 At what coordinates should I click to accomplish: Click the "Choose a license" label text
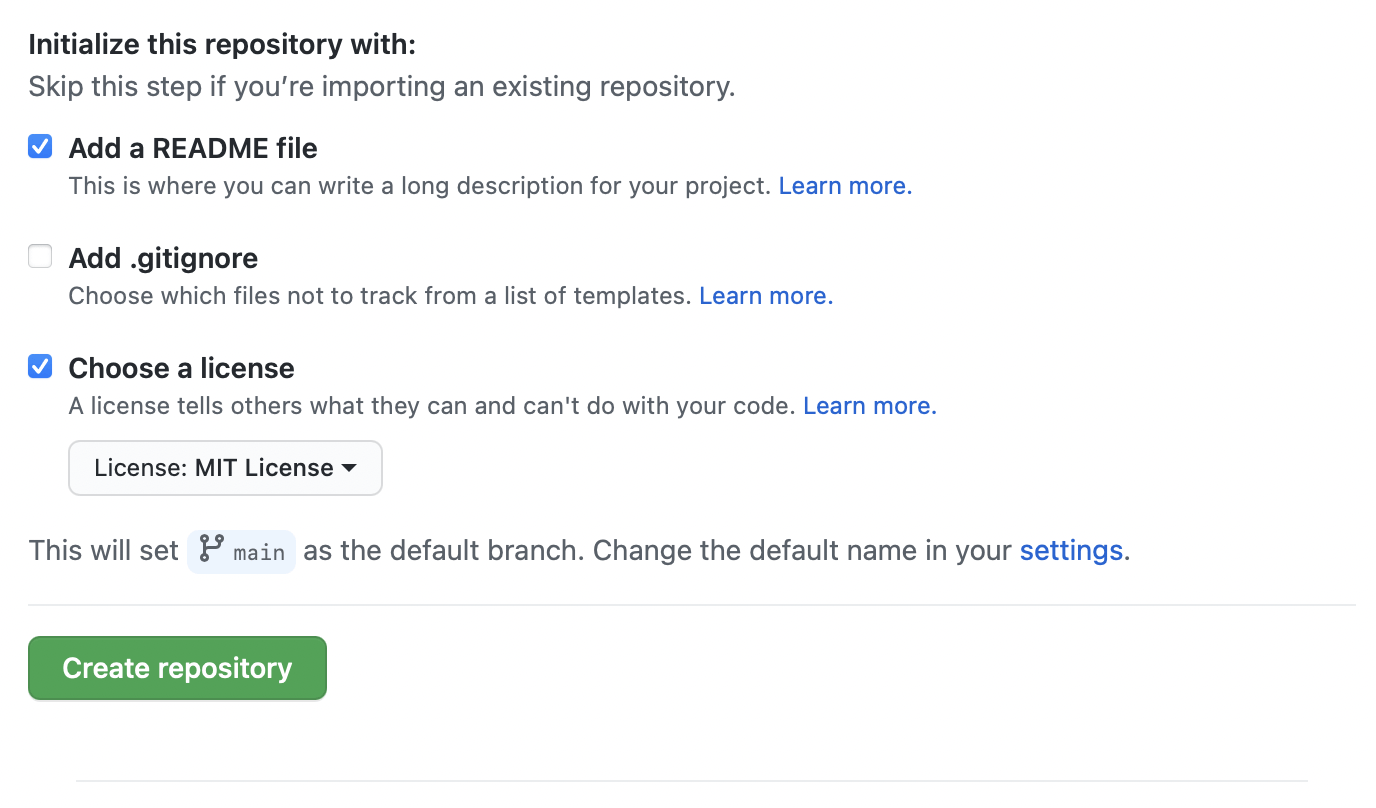[x=181, y=368]
